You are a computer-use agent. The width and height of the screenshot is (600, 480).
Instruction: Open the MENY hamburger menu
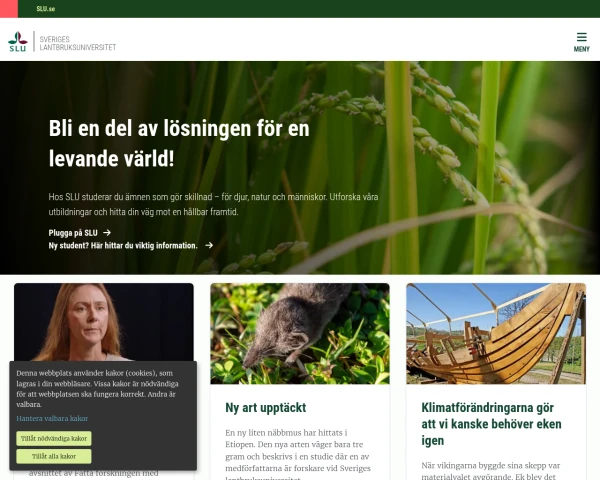point(581,42)
